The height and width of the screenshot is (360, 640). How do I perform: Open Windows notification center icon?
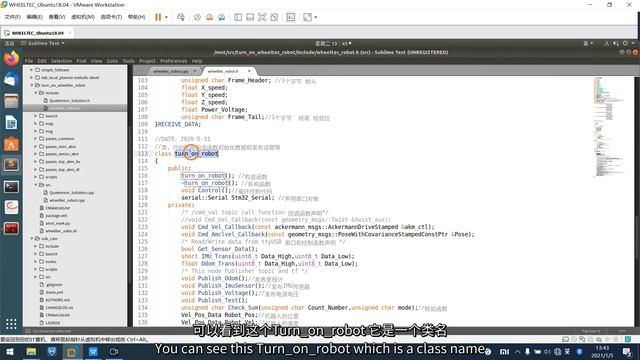[627, 351]
